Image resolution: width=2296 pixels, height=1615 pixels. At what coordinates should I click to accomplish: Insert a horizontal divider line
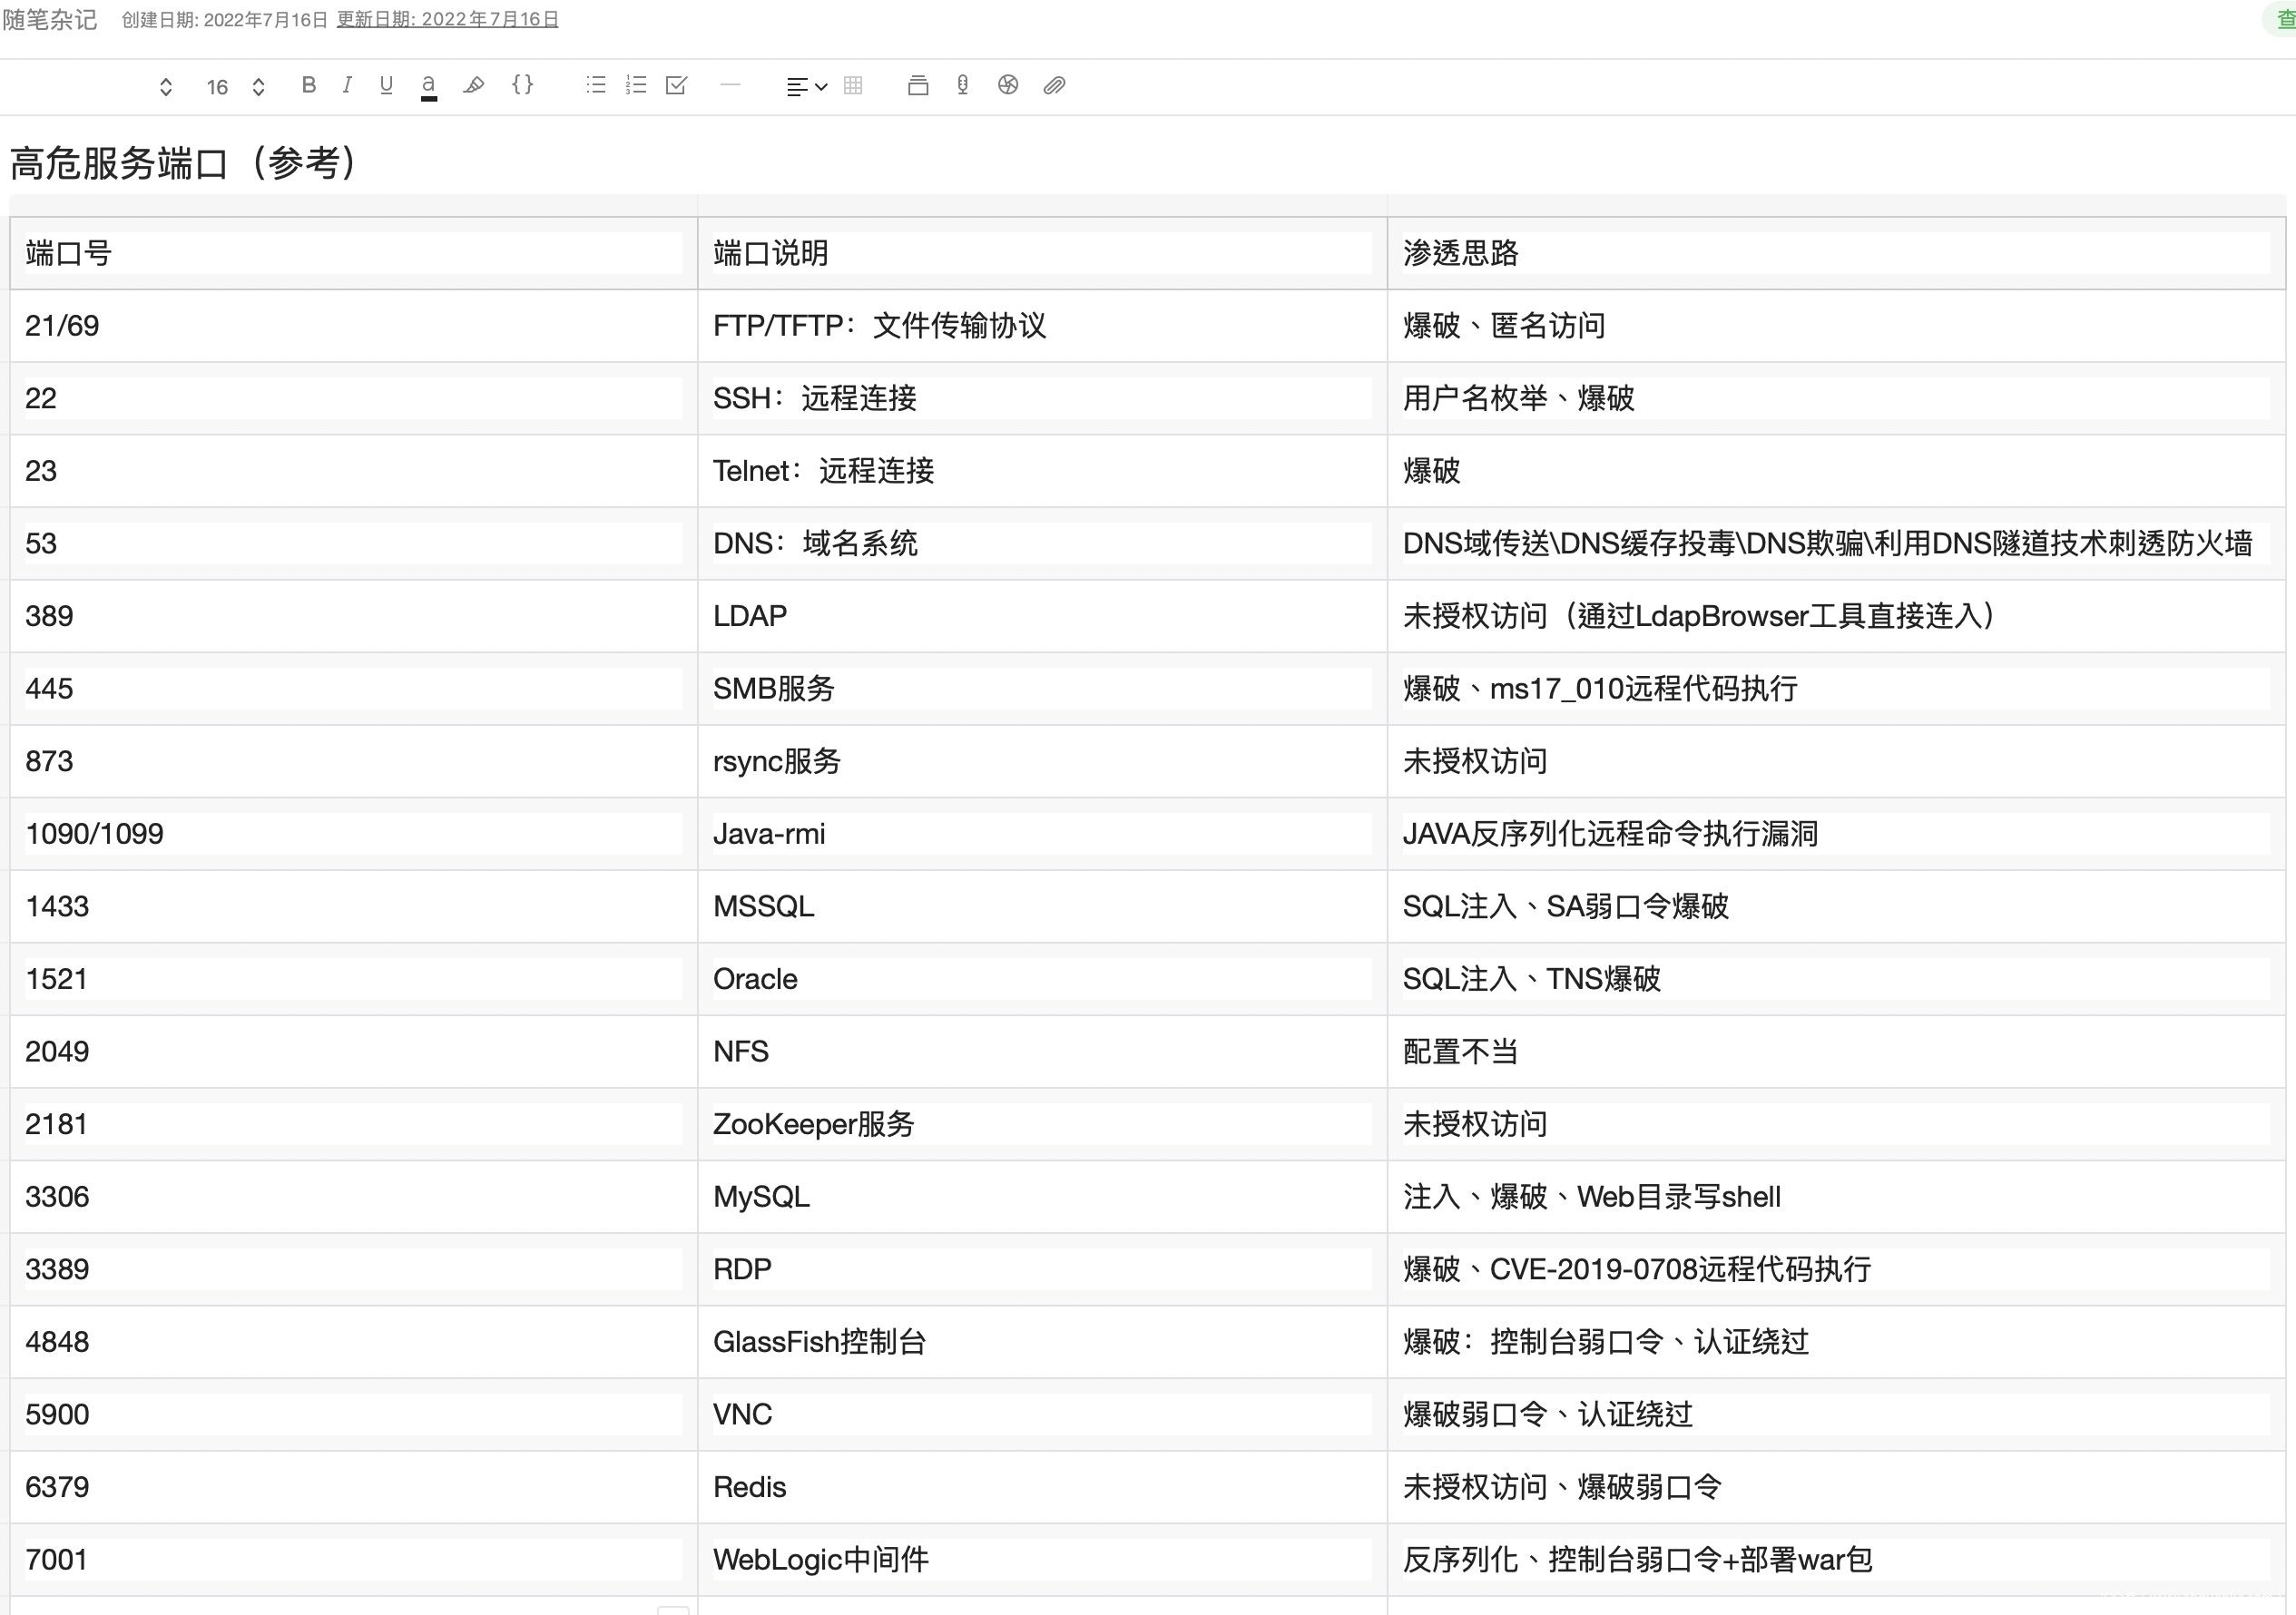731,85
